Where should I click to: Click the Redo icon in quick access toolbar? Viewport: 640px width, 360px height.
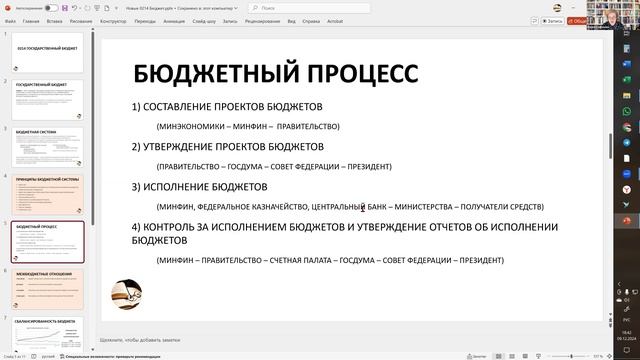[x=87, y=8]
